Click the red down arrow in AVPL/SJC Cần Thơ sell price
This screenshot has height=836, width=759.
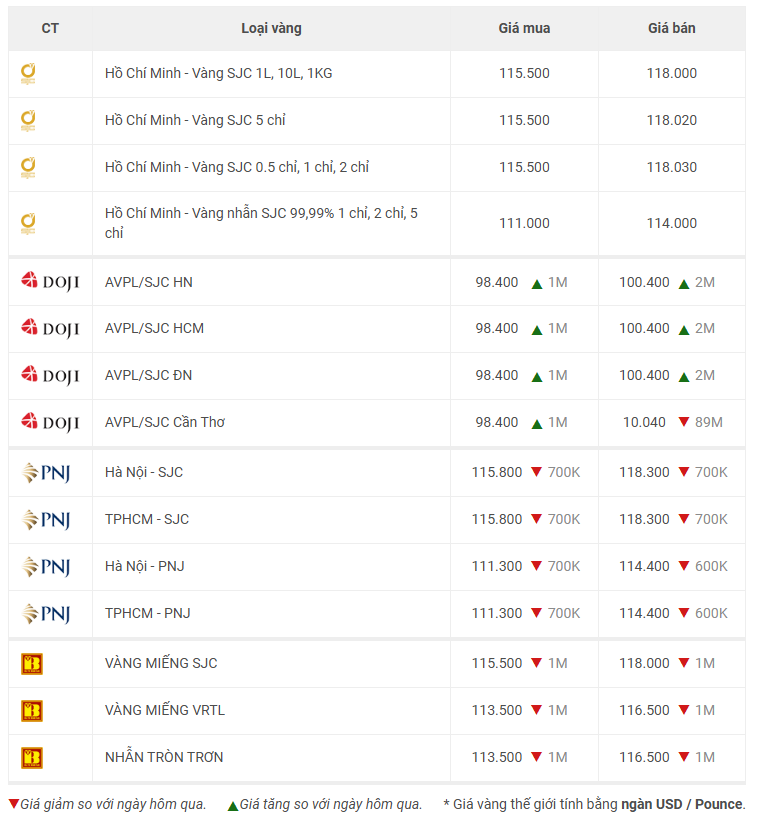click(684, 422)
